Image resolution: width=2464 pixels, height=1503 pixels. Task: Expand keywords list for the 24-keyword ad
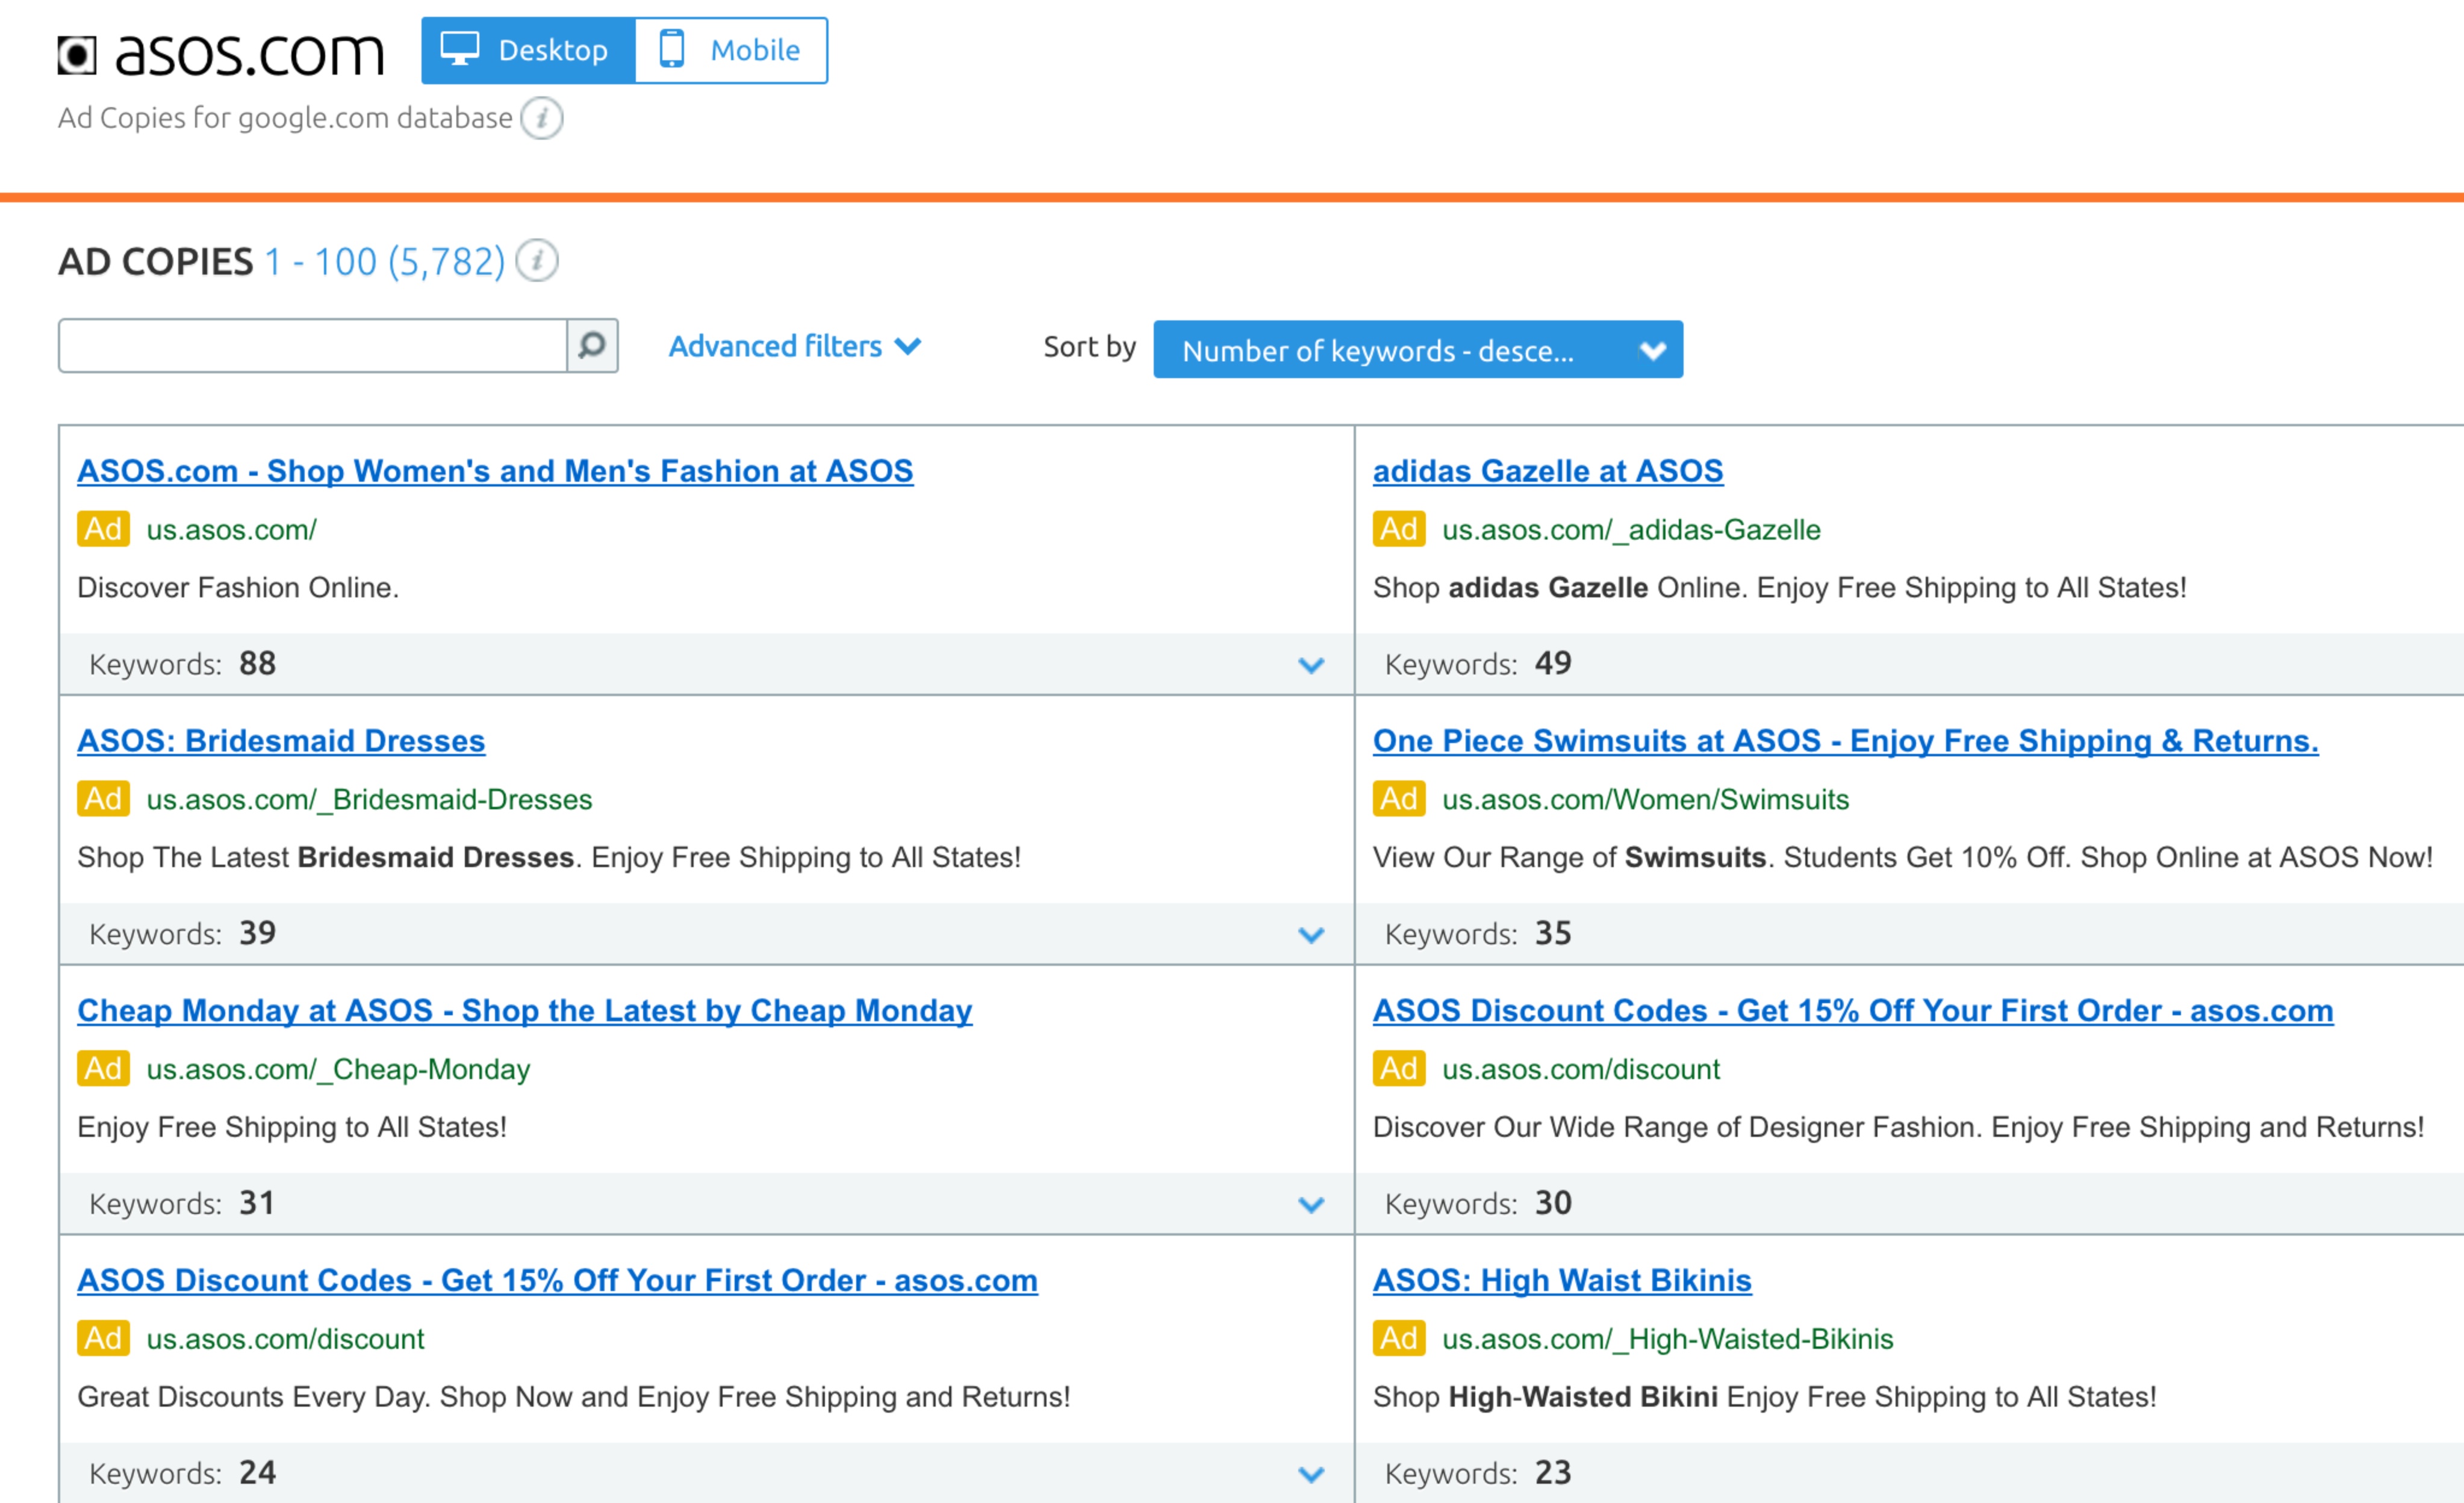(1311, 1475)
